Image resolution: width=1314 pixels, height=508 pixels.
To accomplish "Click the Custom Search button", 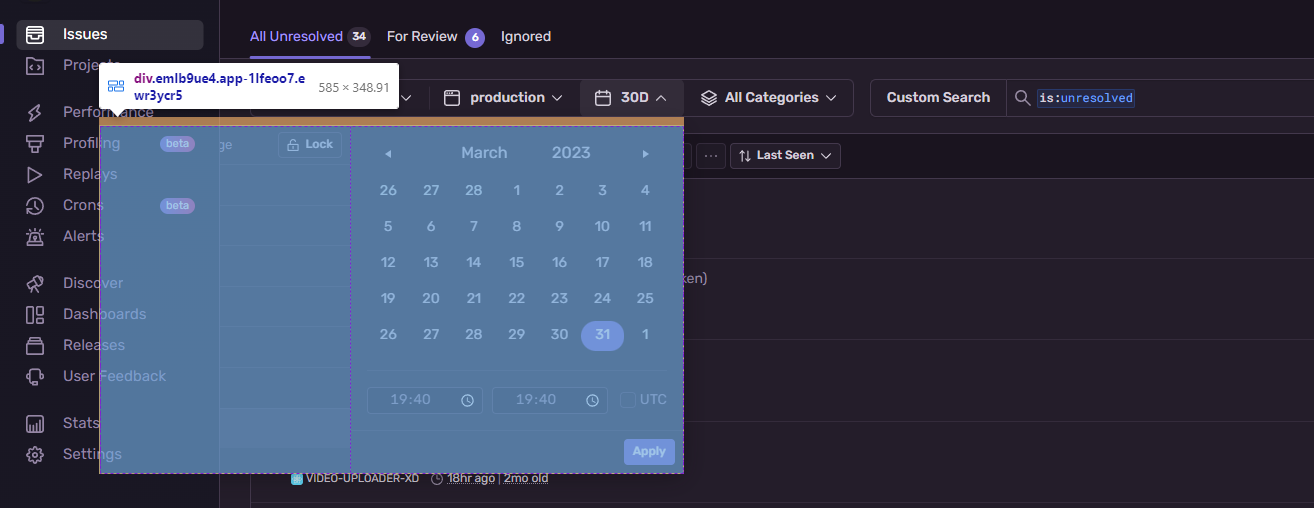I will [938, 98].
